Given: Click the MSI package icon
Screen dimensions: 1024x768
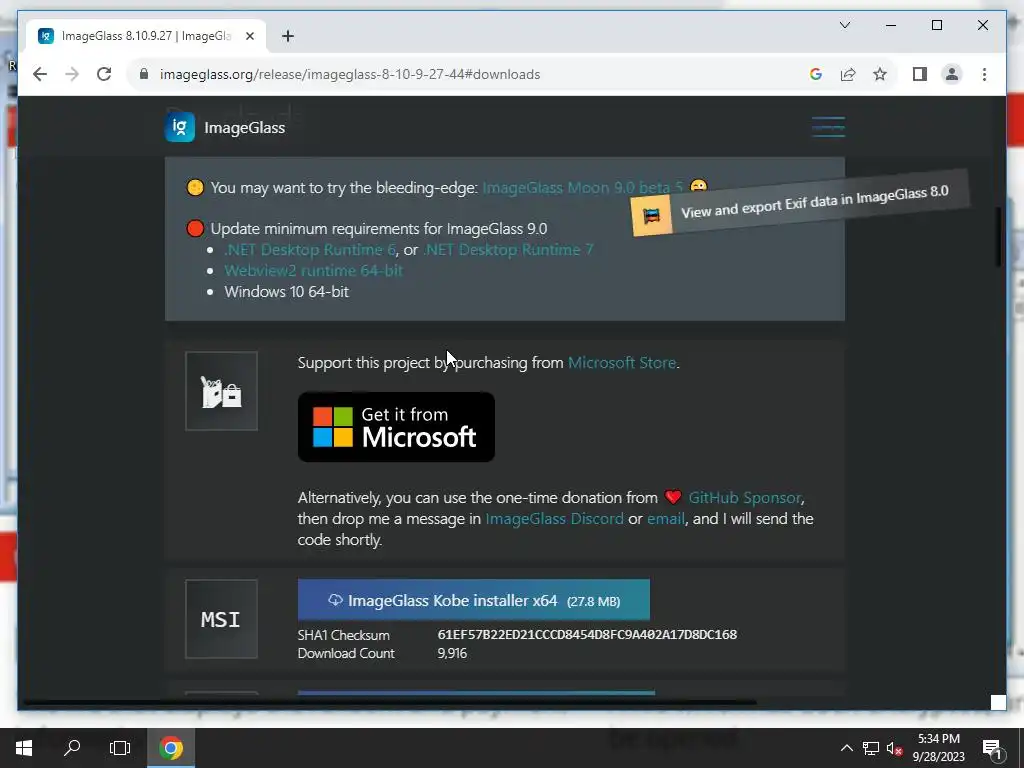Looking at the screenshot, I should pyautogui.click(x=221, y=618).
